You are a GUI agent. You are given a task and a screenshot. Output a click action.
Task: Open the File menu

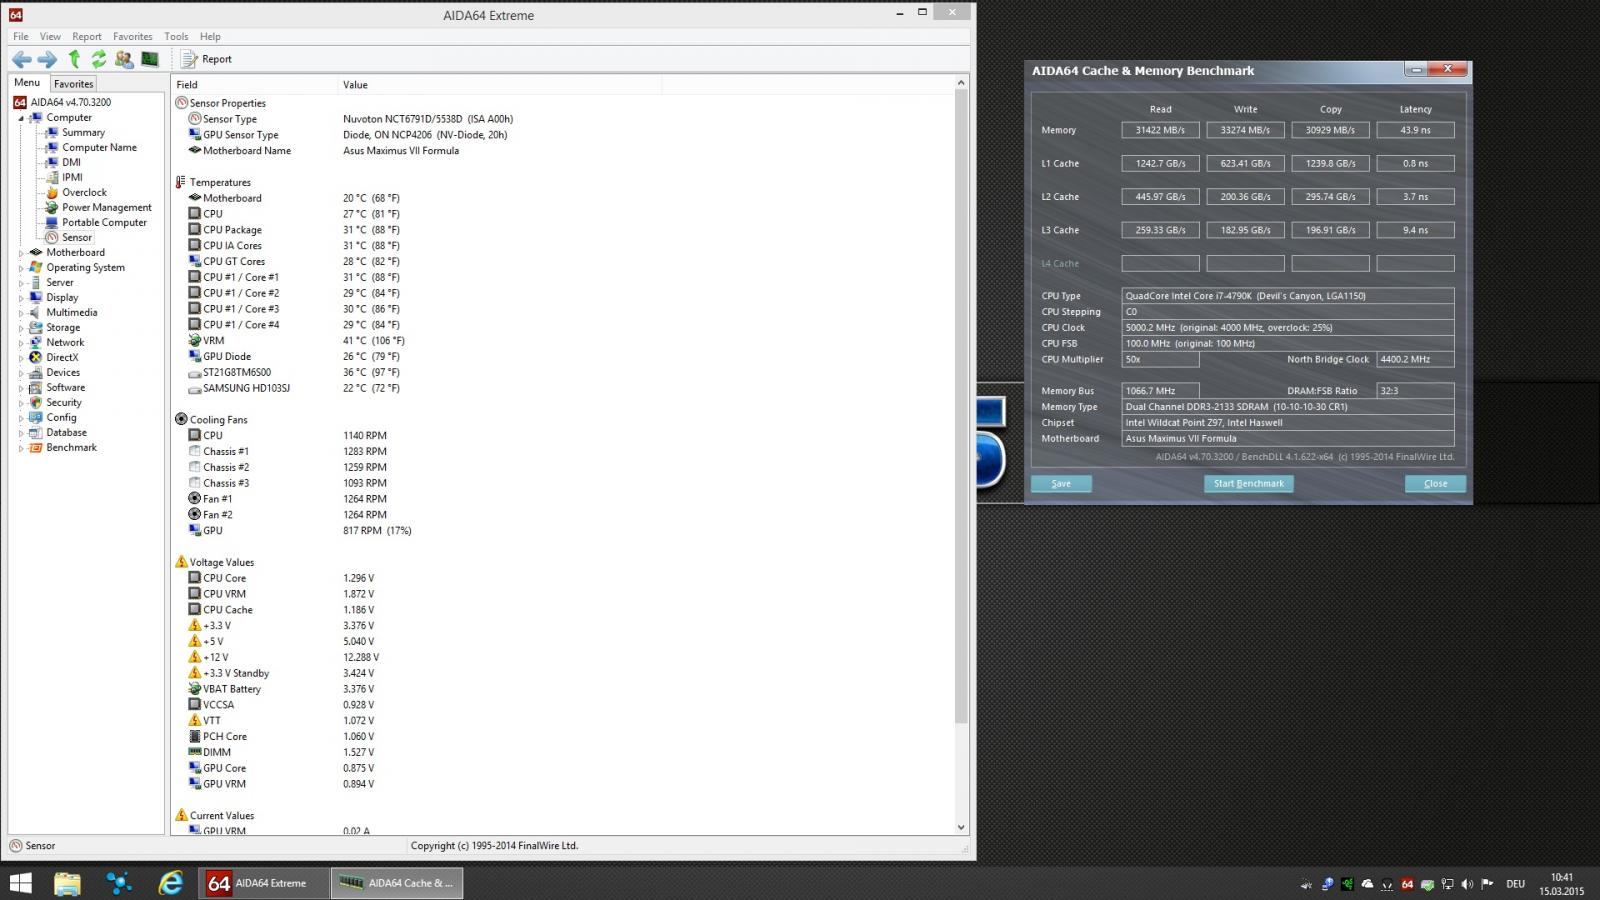coord(21,36)
